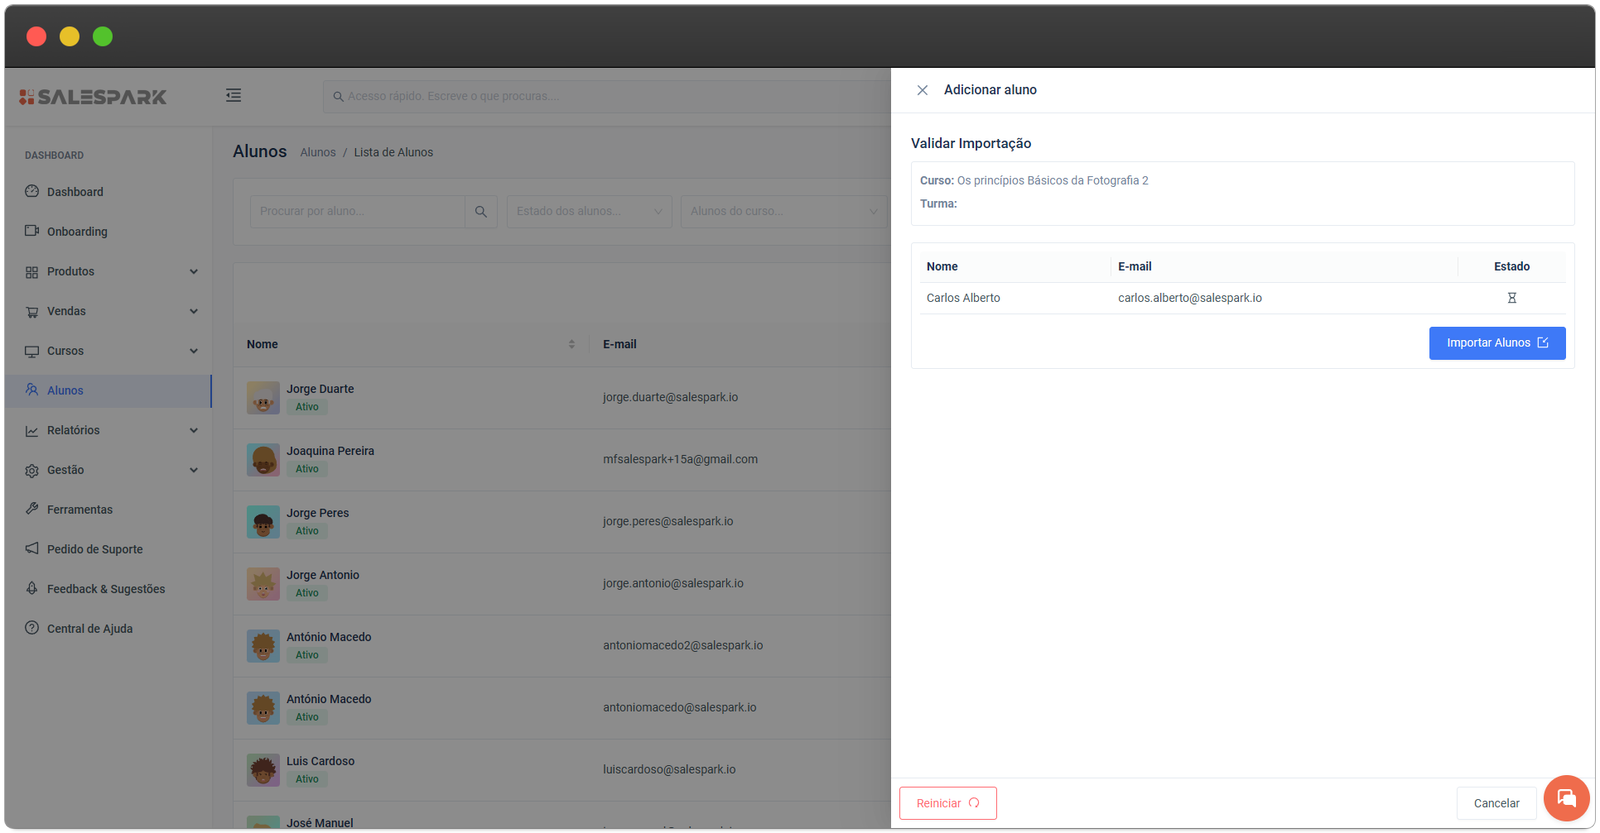
Task: Close the Adicionar aluno panel
Action: pyautogui.click(x=922, y=90)
